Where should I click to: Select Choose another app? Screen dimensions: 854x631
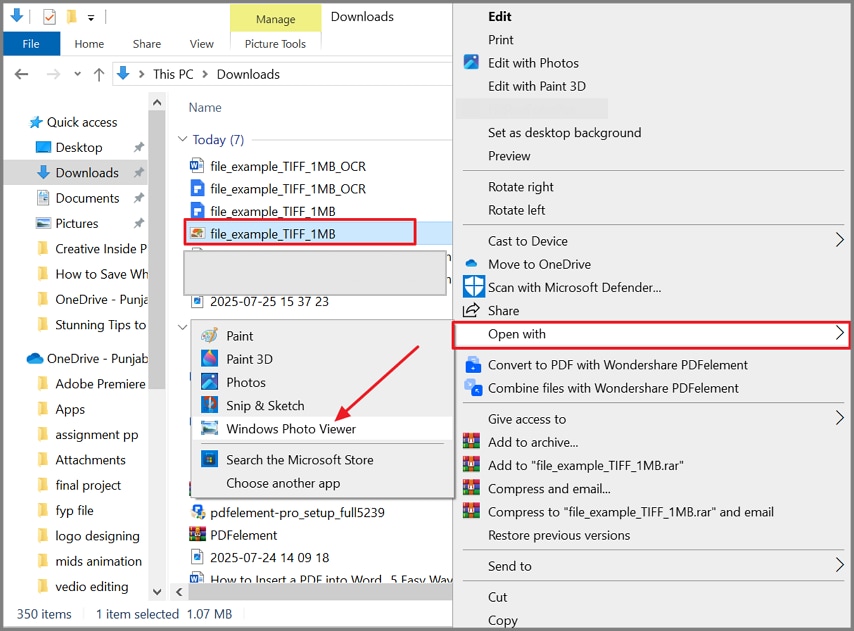coord(283,483)
